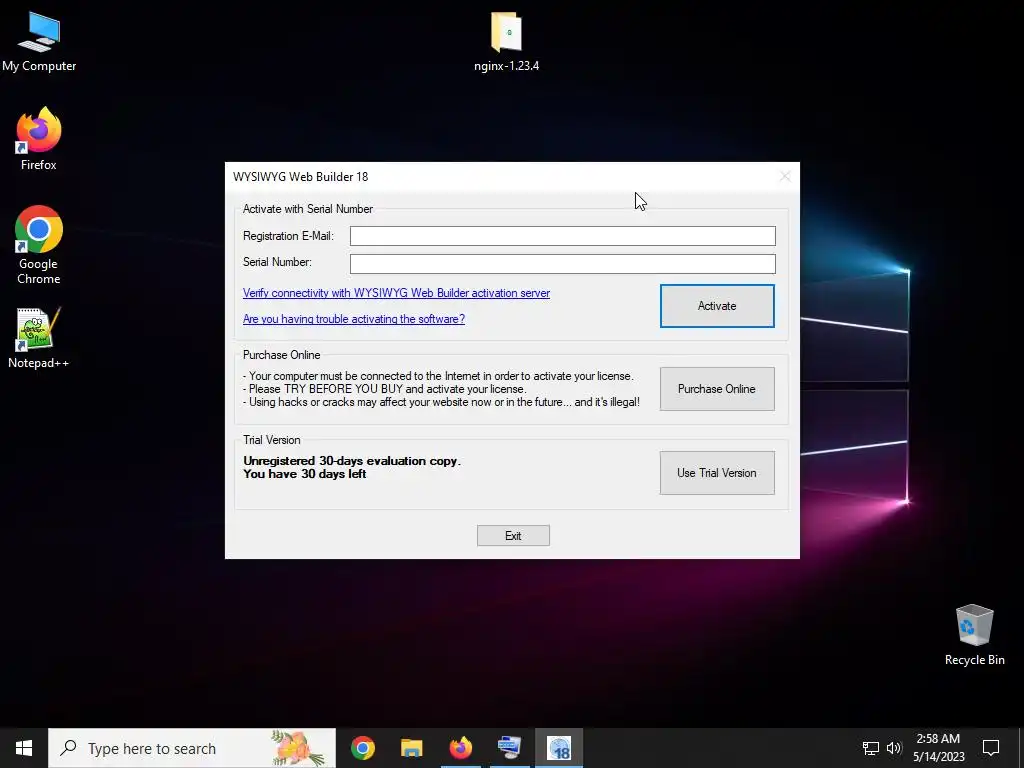1024x768 pixels.
Task: Click the Purchase Online button
Action: (x=717, y=389)
